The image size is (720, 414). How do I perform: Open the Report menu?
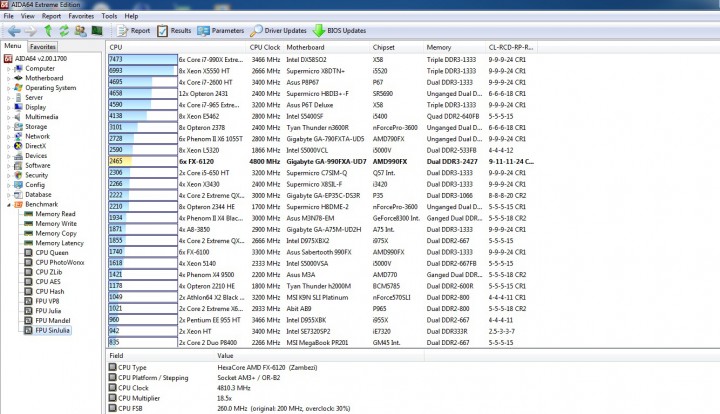[51, 16]
